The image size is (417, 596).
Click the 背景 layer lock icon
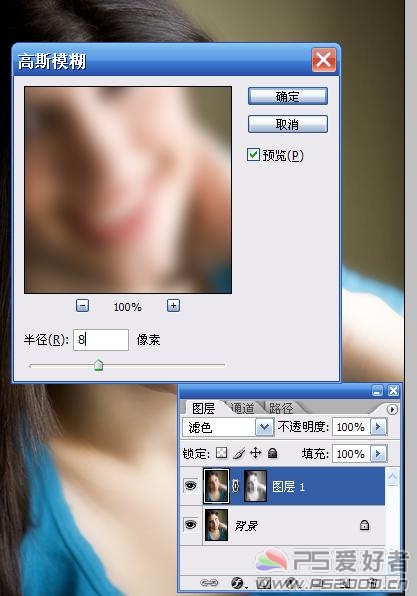(x=364, y=525)
